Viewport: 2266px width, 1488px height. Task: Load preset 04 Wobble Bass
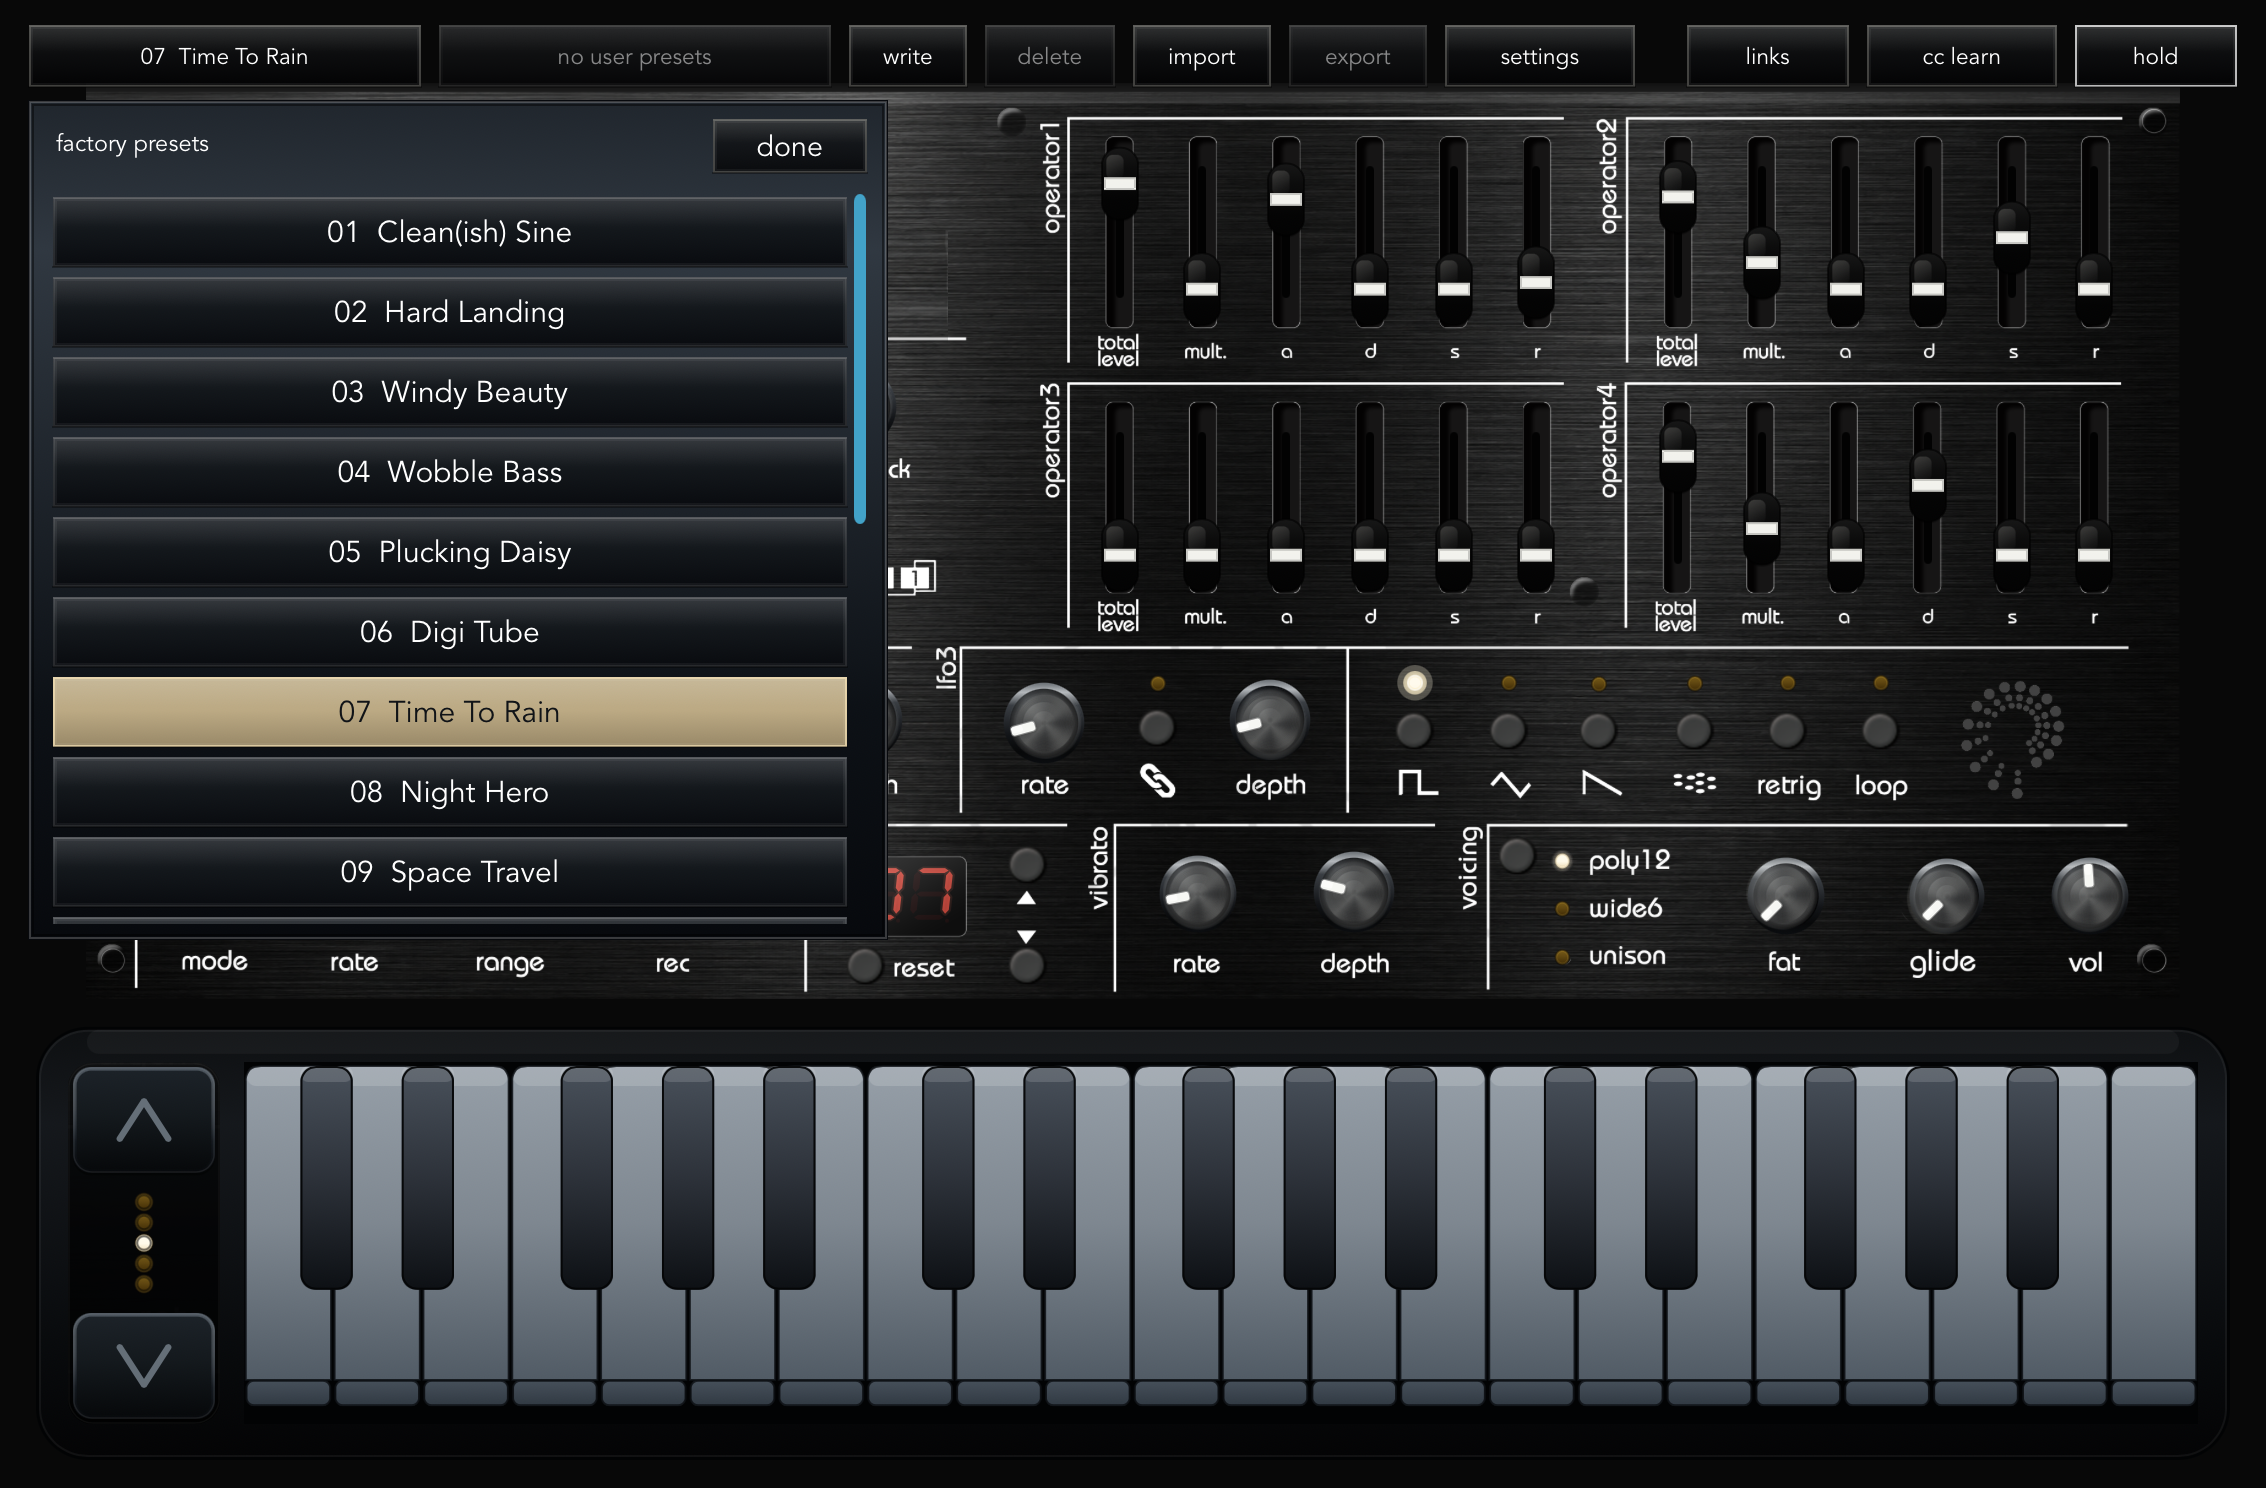[450, 472]
